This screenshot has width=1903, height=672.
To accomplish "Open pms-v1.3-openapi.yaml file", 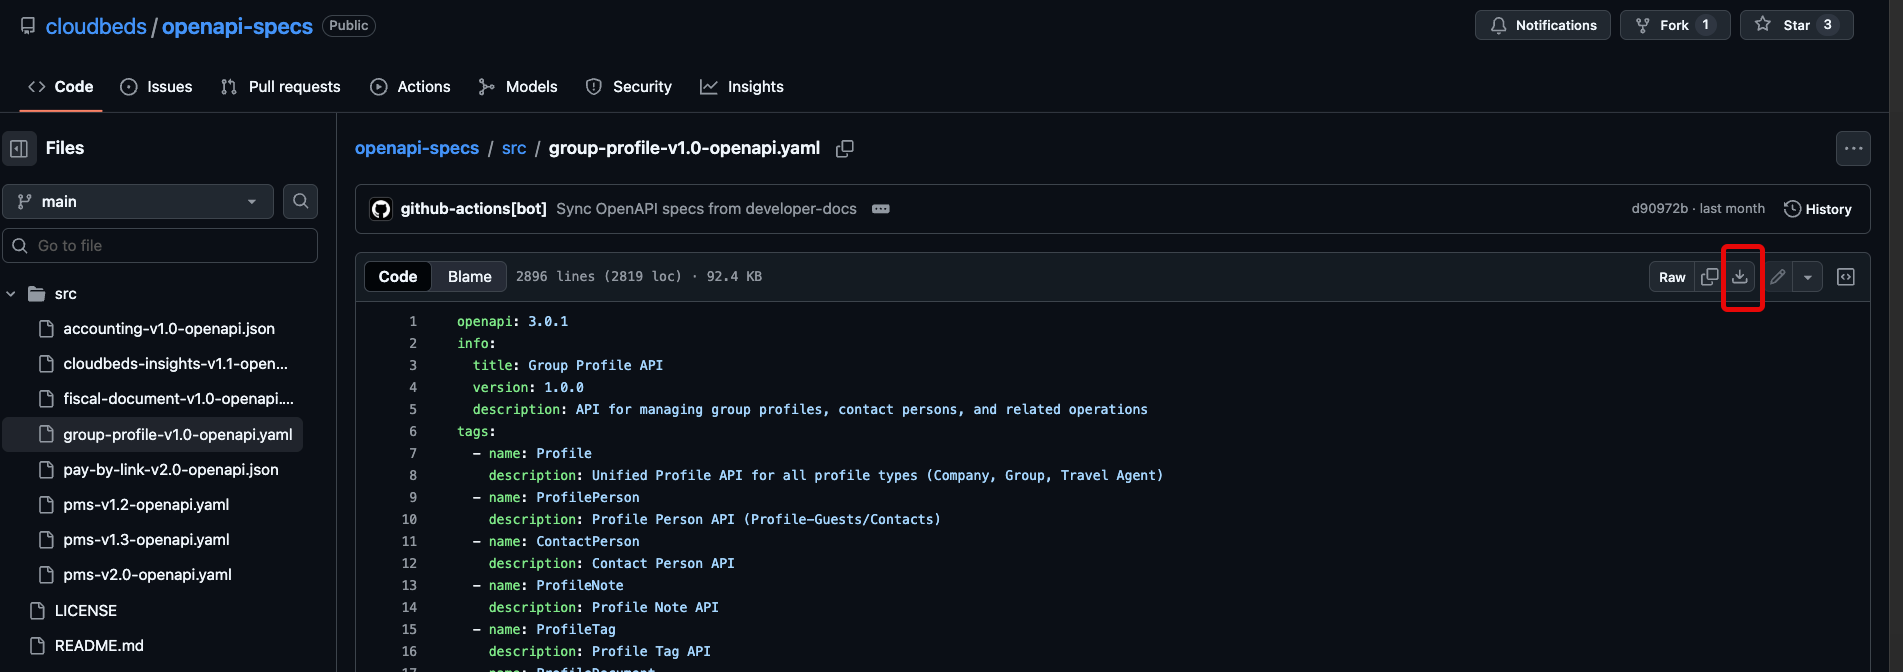I will coord(146,539).
